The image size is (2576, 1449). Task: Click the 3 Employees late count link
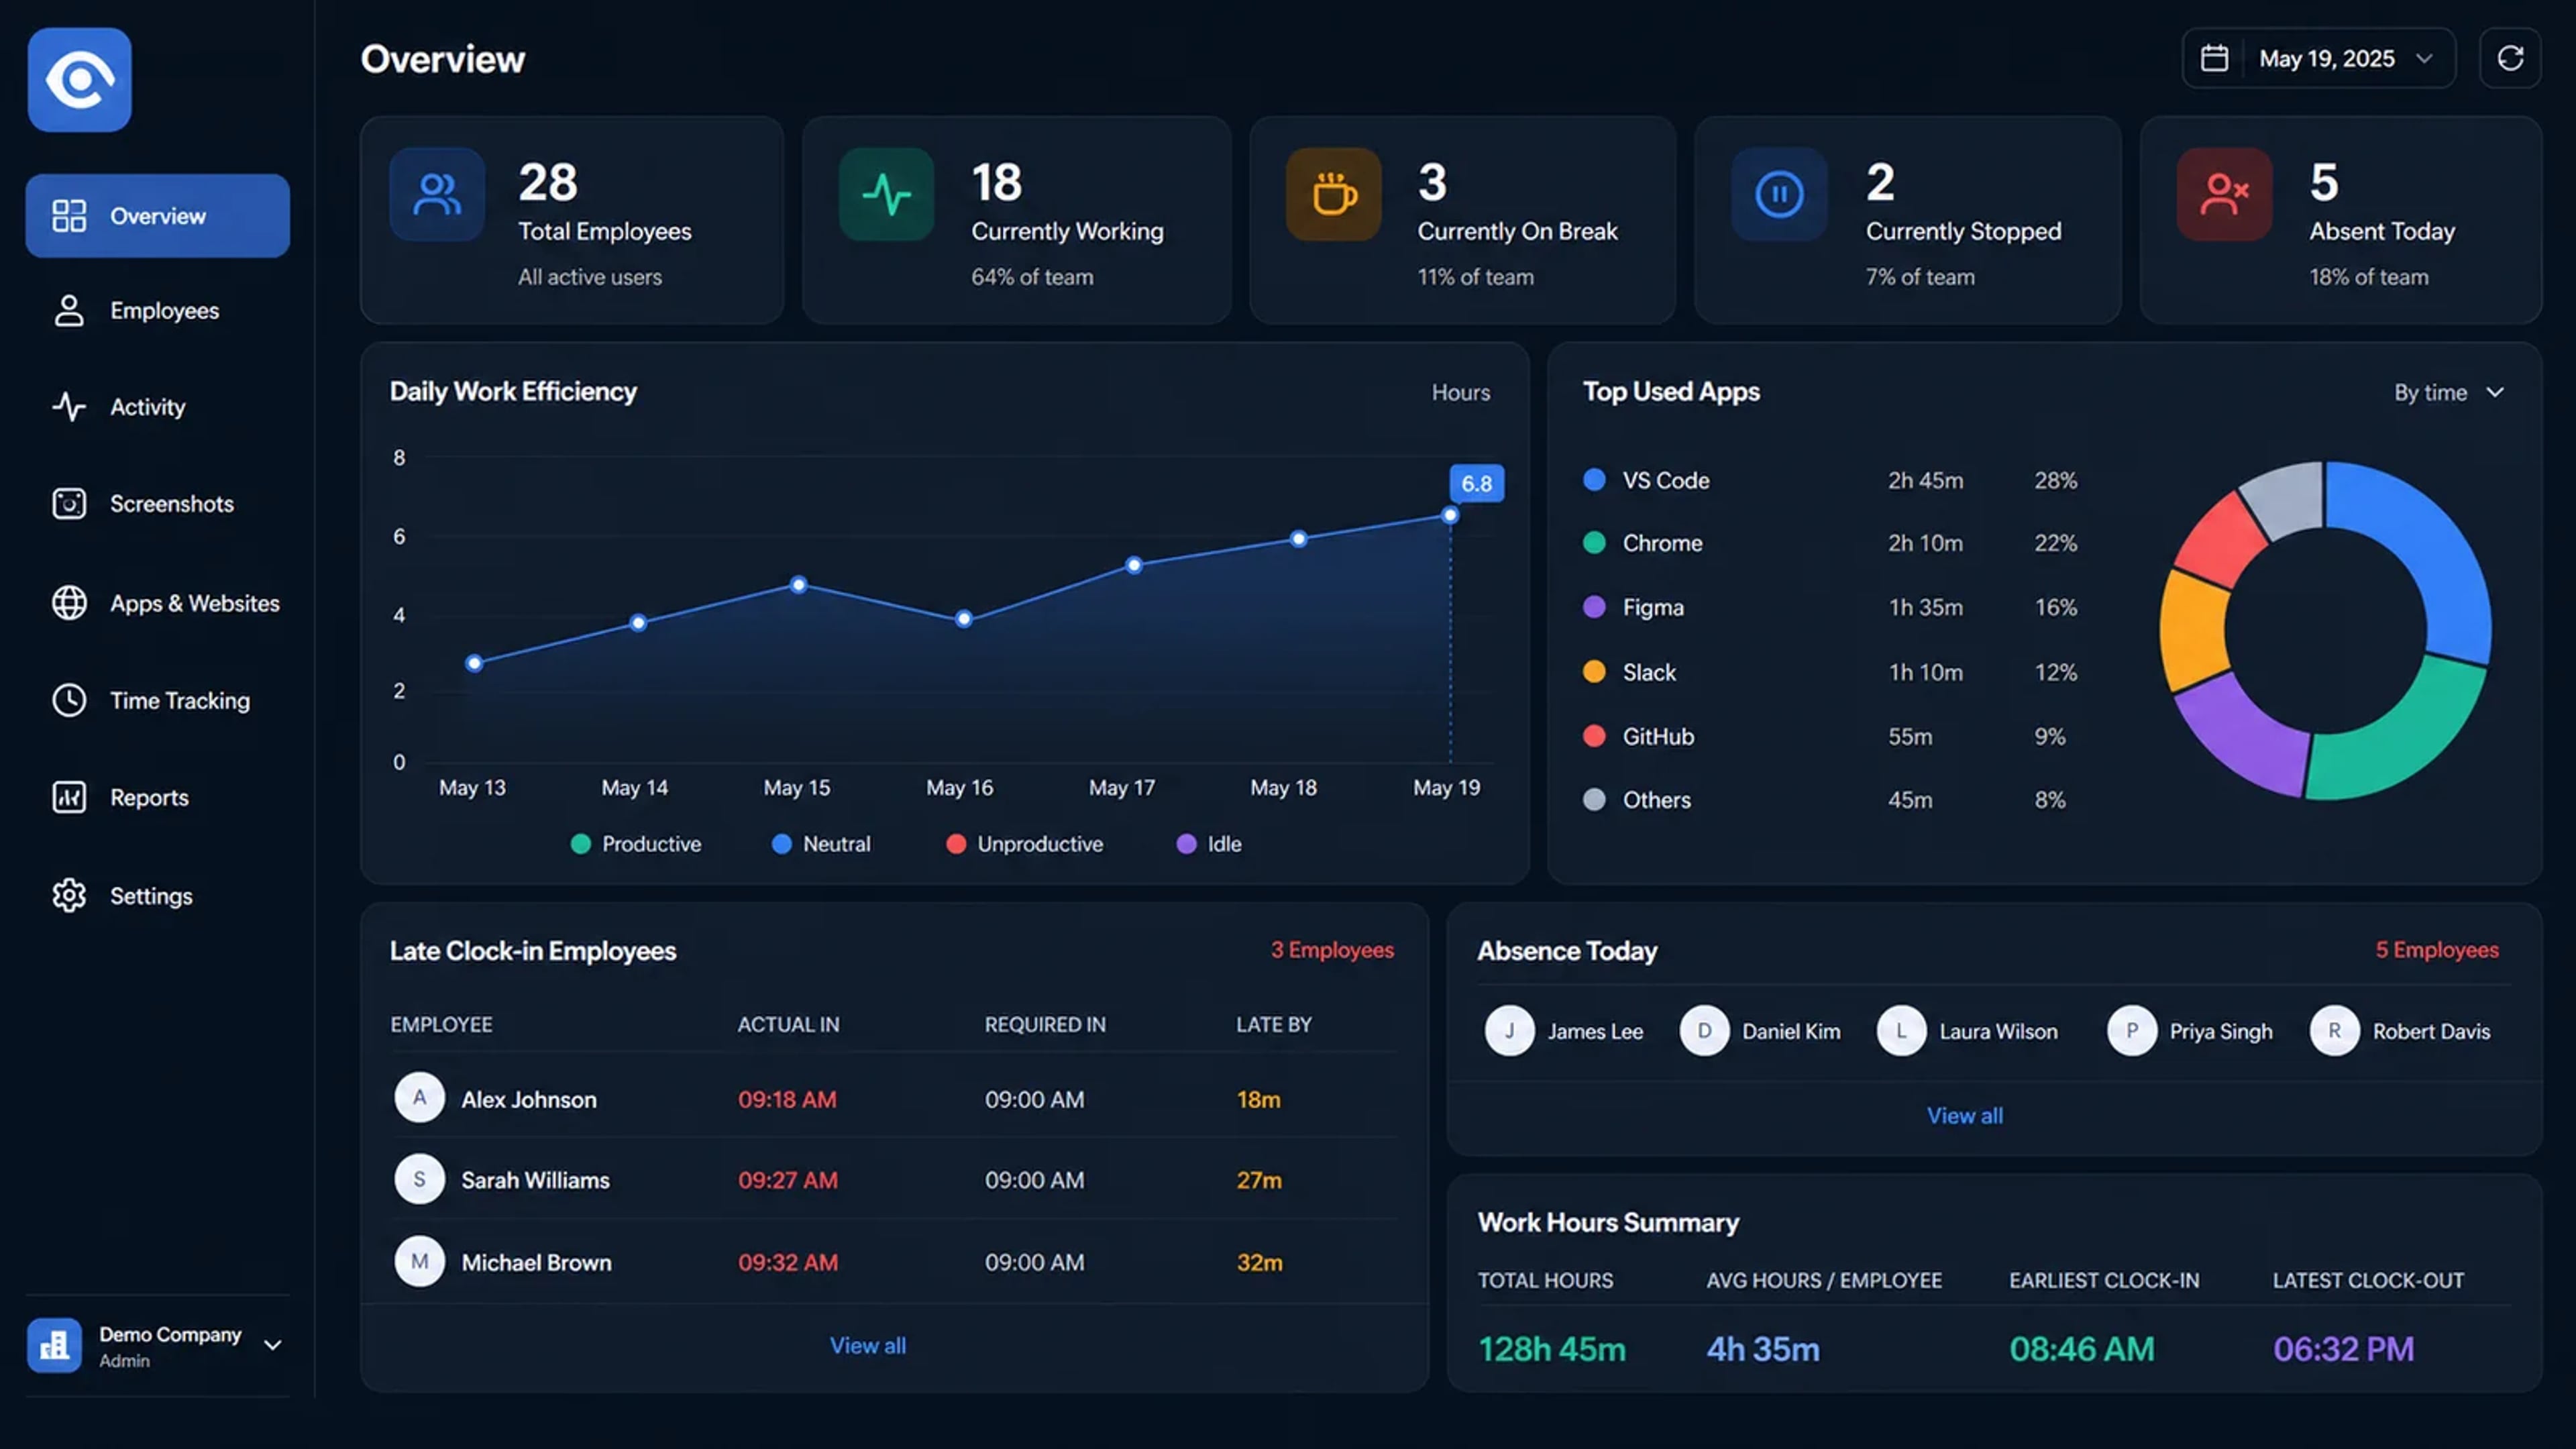(1332, 949)
